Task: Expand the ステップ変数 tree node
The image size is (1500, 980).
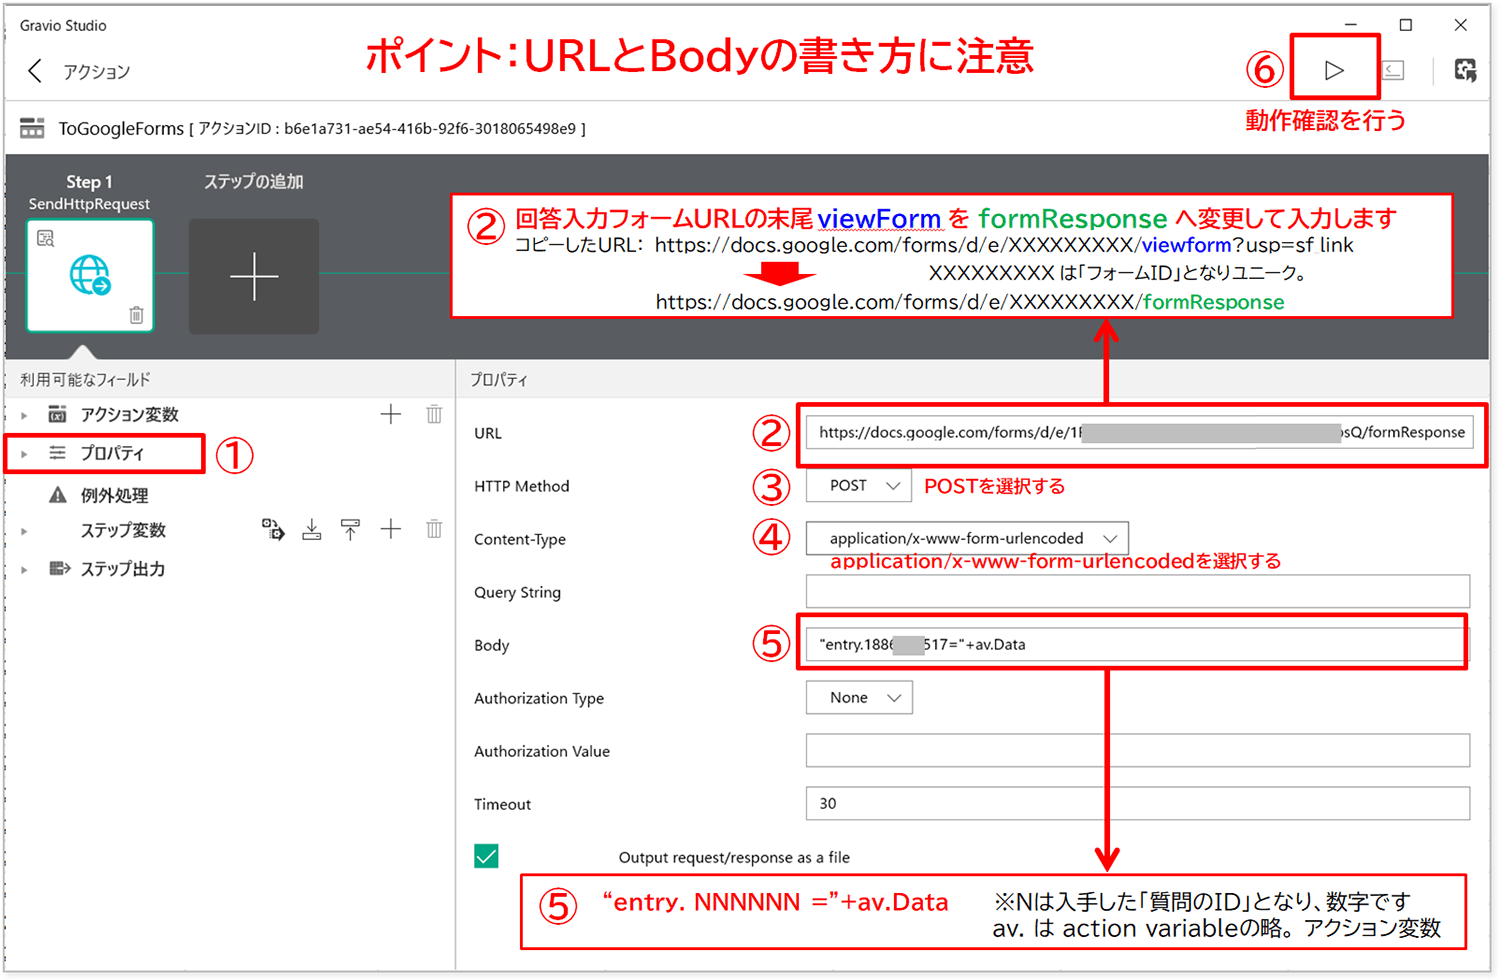Action: pyautogui.click(x=24, y=531)
